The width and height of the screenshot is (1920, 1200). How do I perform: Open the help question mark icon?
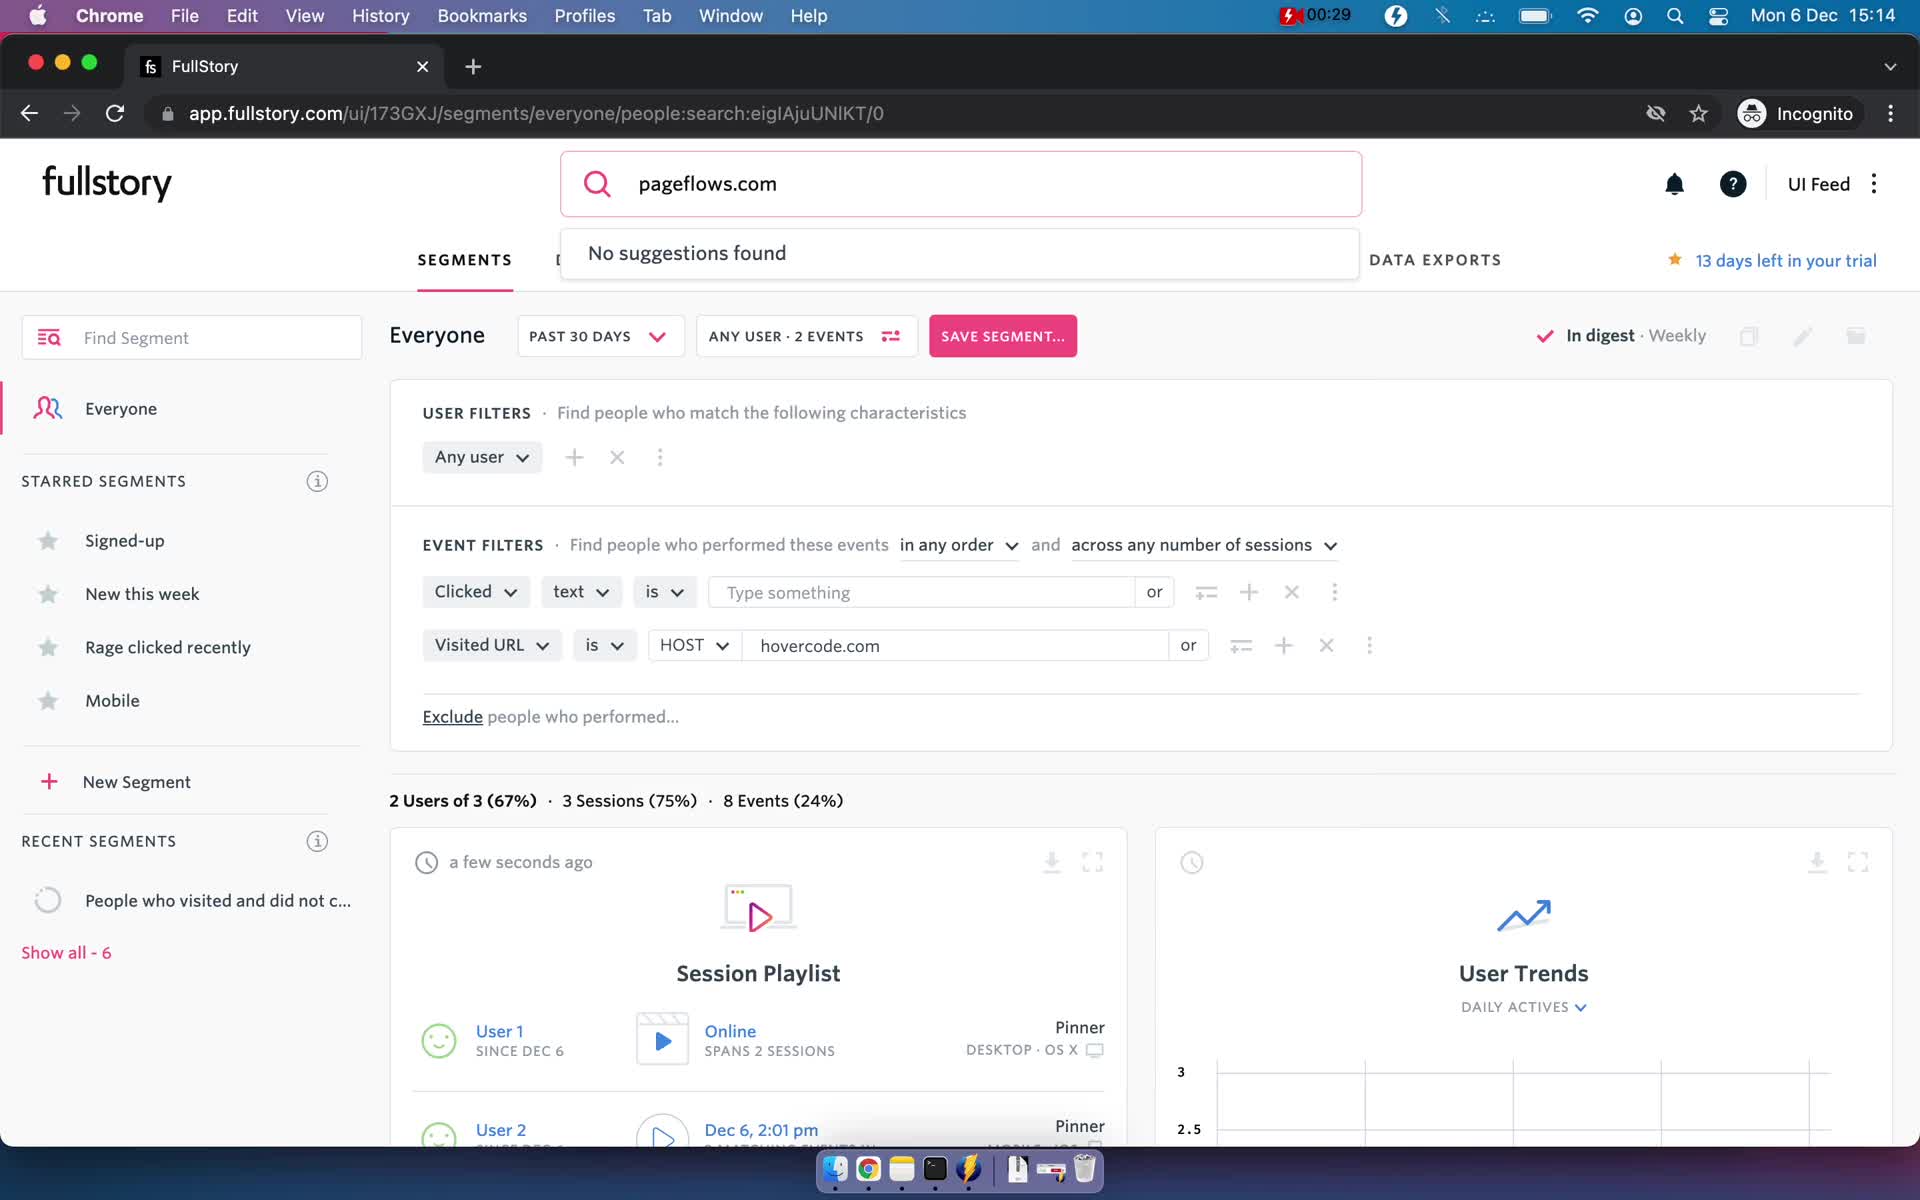tap(1733, 184)
